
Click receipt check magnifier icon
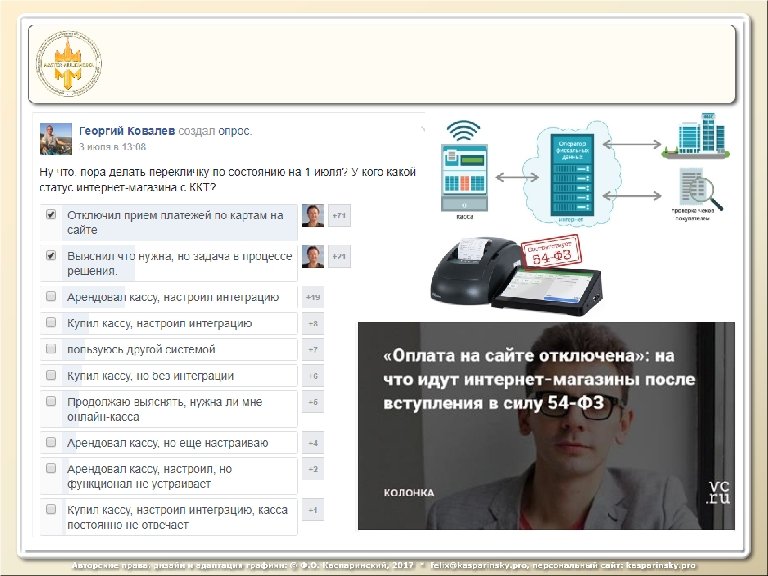[699, 189]
